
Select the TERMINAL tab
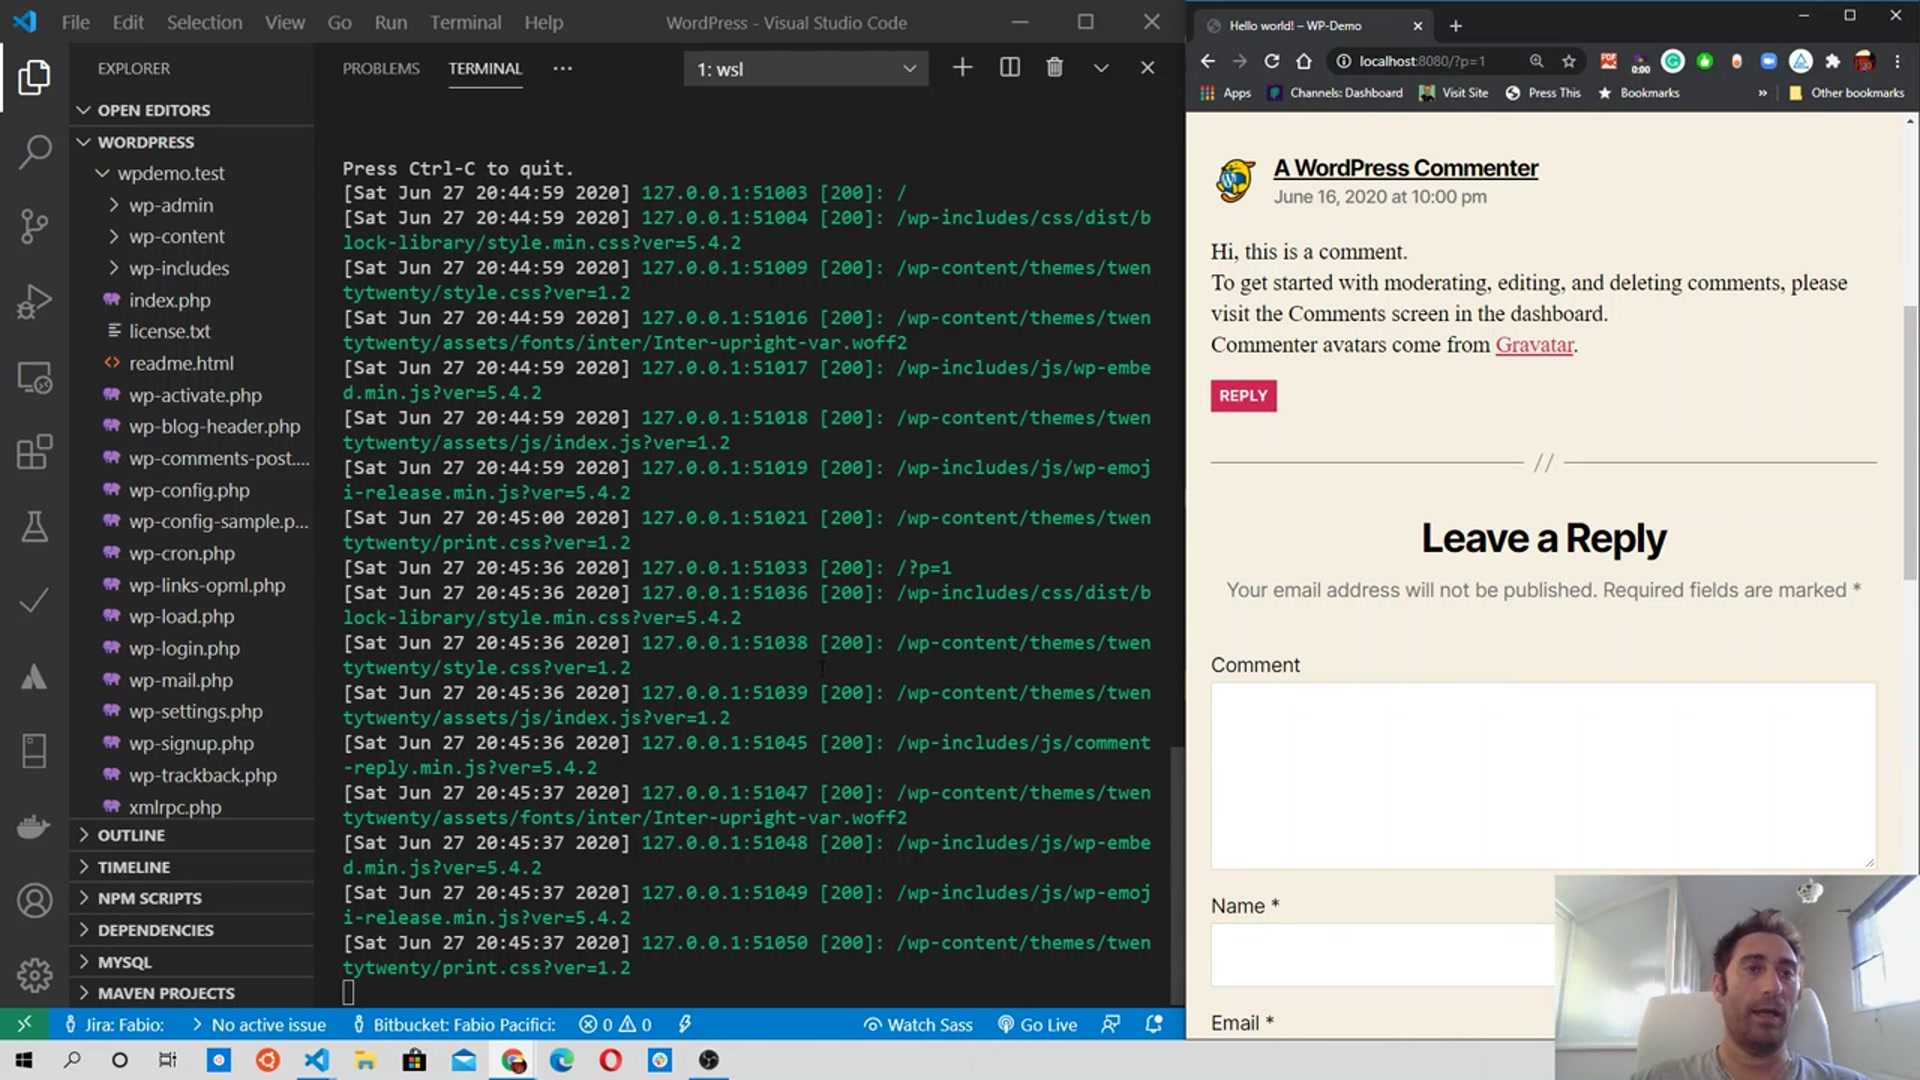484,67
